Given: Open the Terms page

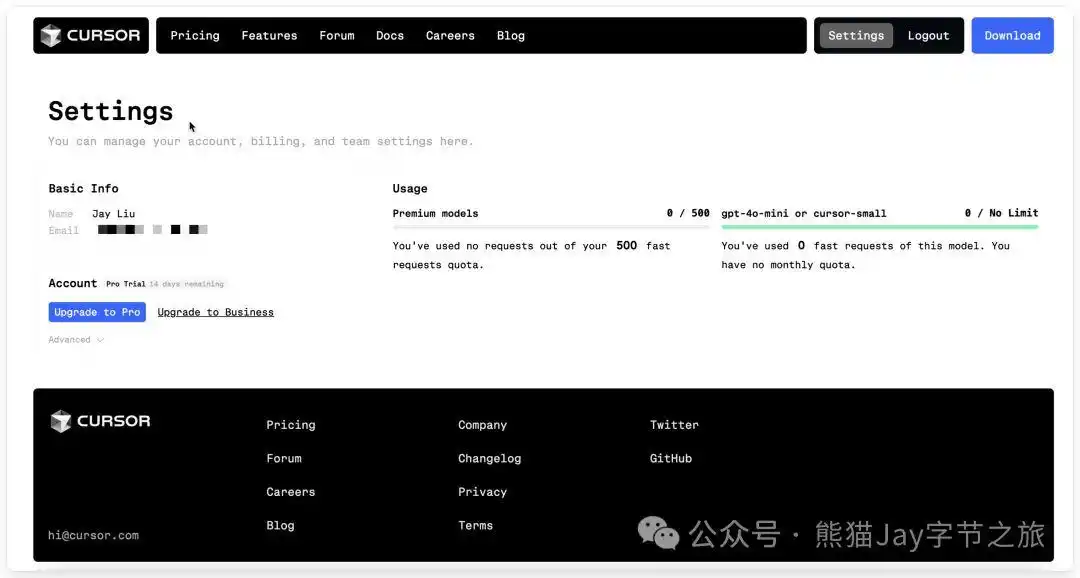Looking at the screenshot, I should coord(475,525).
